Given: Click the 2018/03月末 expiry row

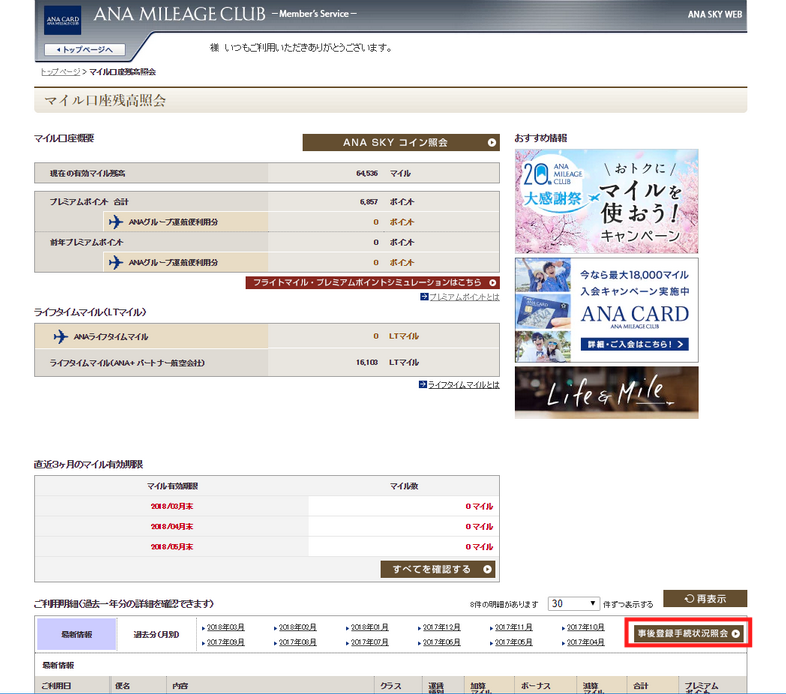Looking at the screenshot, I should pos(267,506).
